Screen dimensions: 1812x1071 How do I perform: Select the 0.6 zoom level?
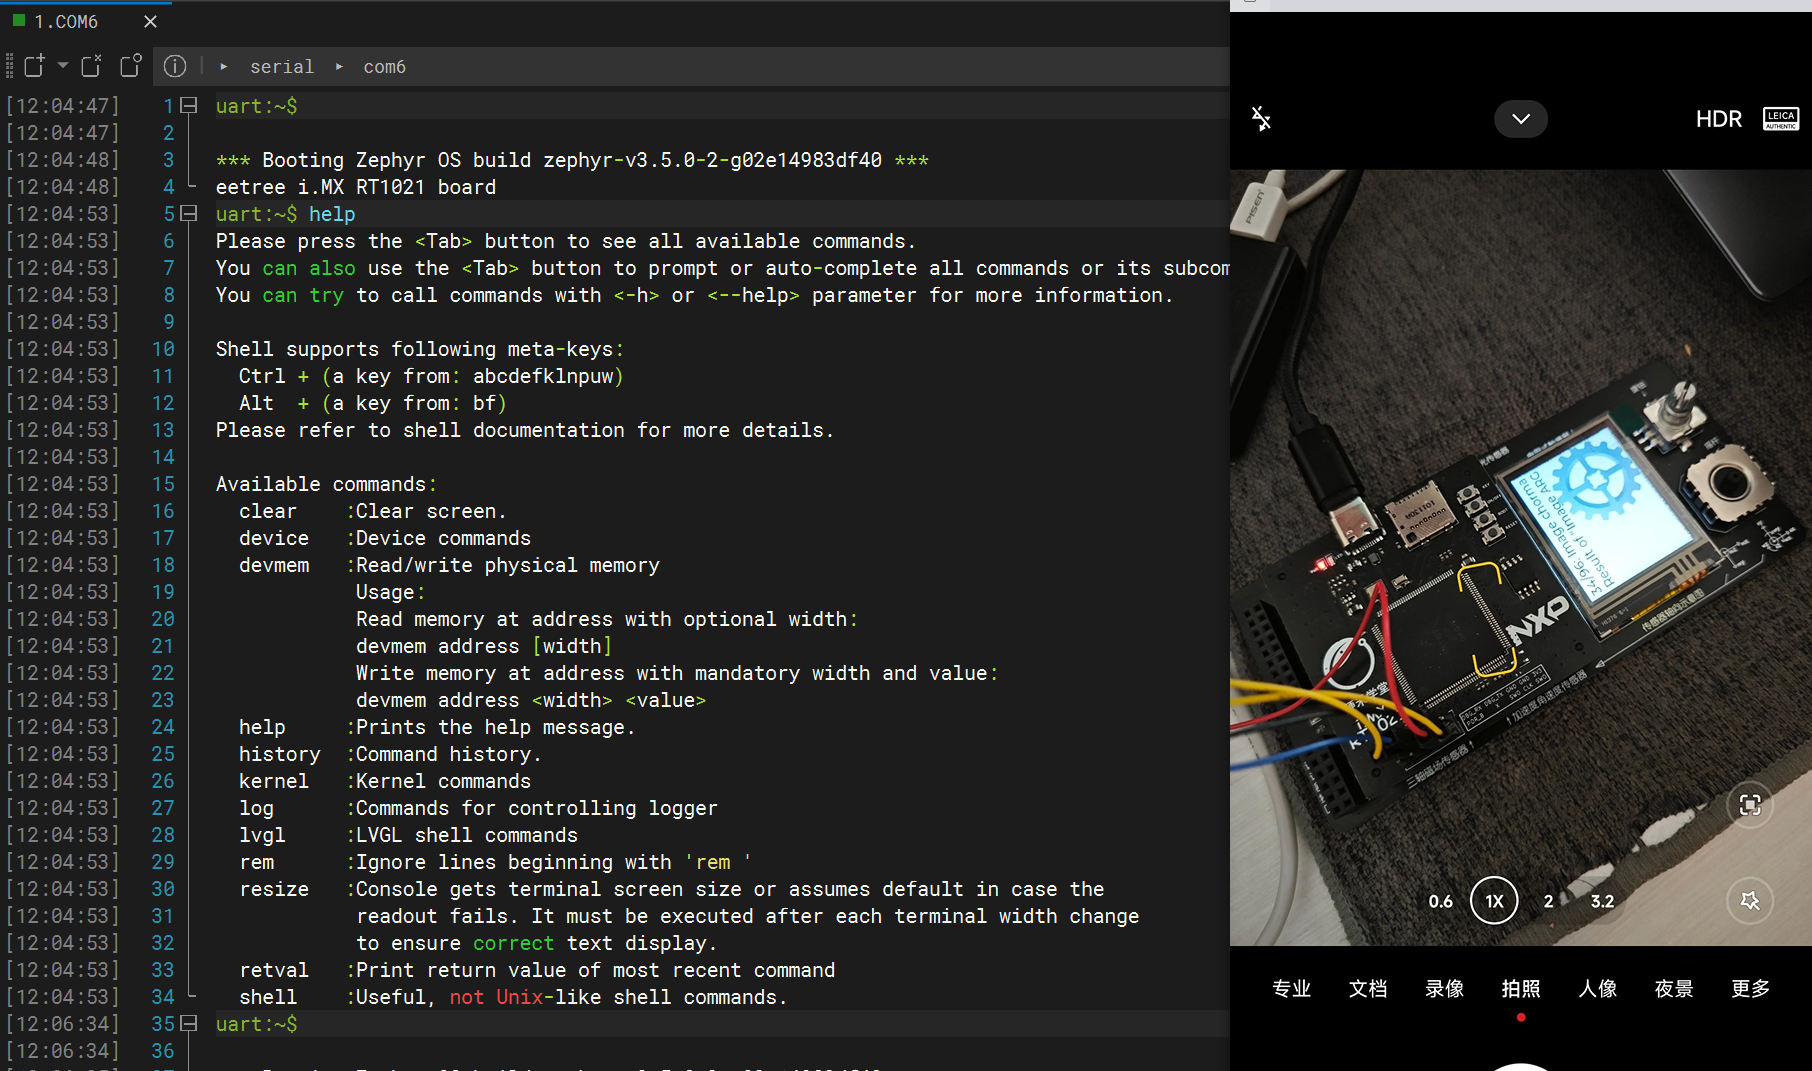pyautogui.click(x=1440, y=901)
